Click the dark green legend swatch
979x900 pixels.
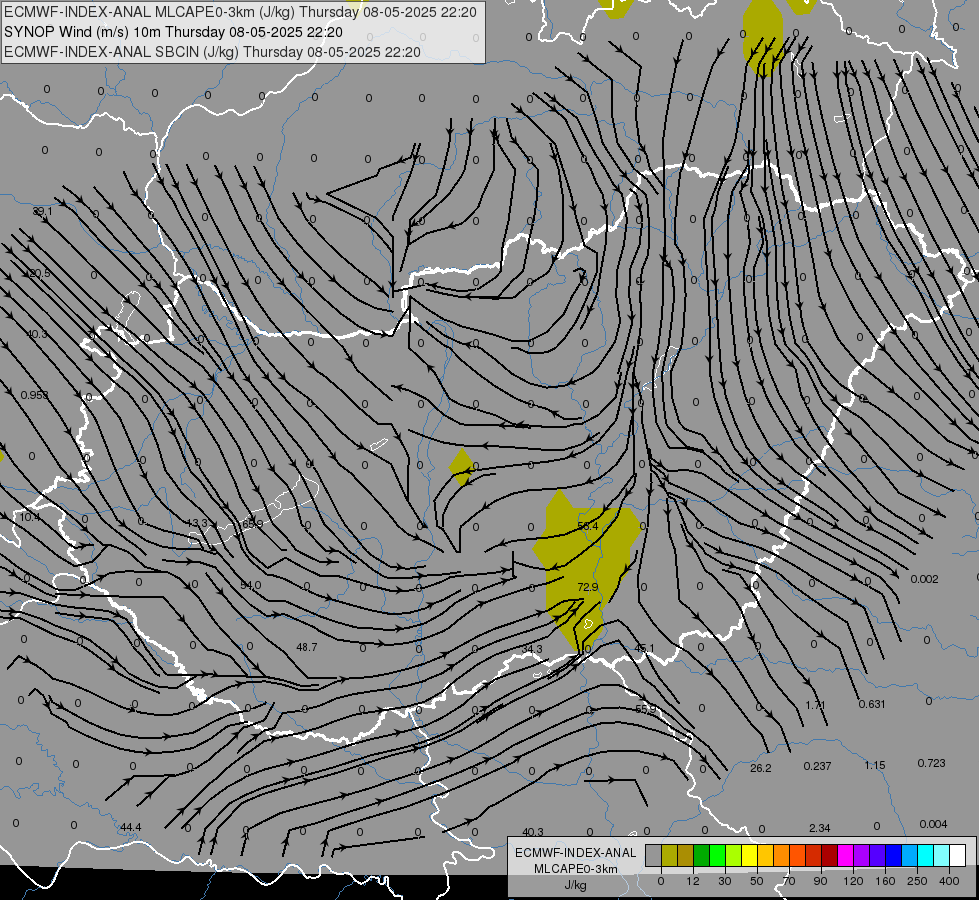coord(702,855)
